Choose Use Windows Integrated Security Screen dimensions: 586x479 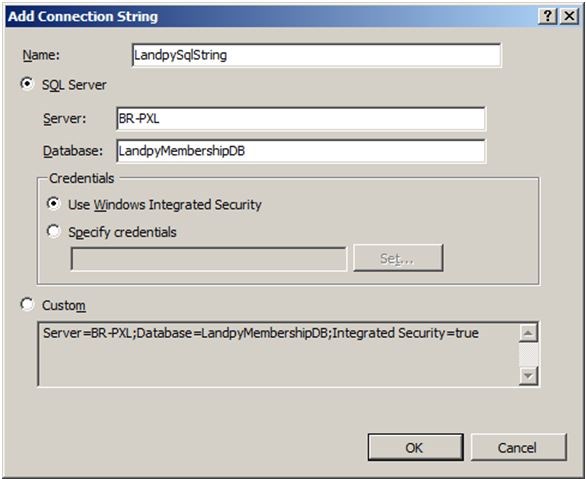[x=53, y=204]
